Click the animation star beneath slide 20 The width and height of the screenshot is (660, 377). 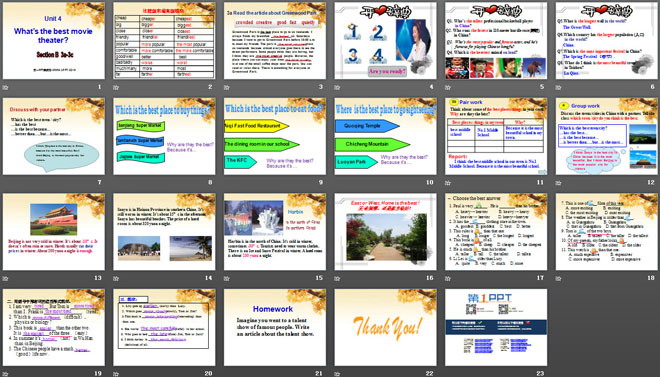pyautogui.click(x=116, y=374)
